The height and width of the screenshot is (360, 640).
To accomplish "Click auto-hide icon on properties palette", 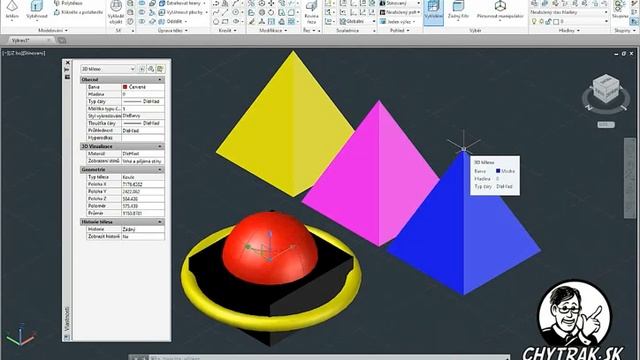I will 67,70.
